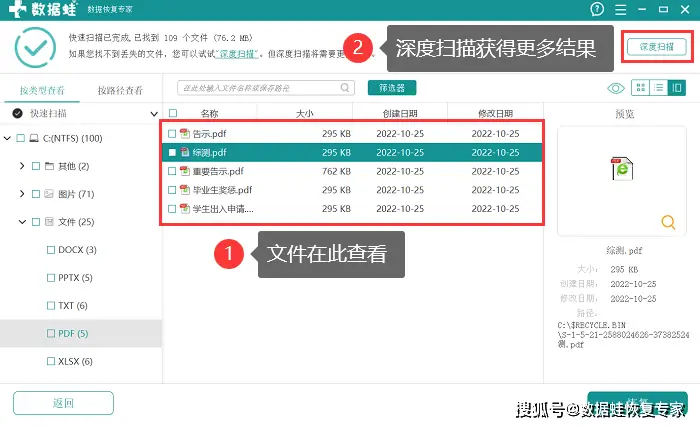This screenshot has width=700, height=427.
Task: Check the 文件 (25) checkbox
Action: tap(36, 222)
